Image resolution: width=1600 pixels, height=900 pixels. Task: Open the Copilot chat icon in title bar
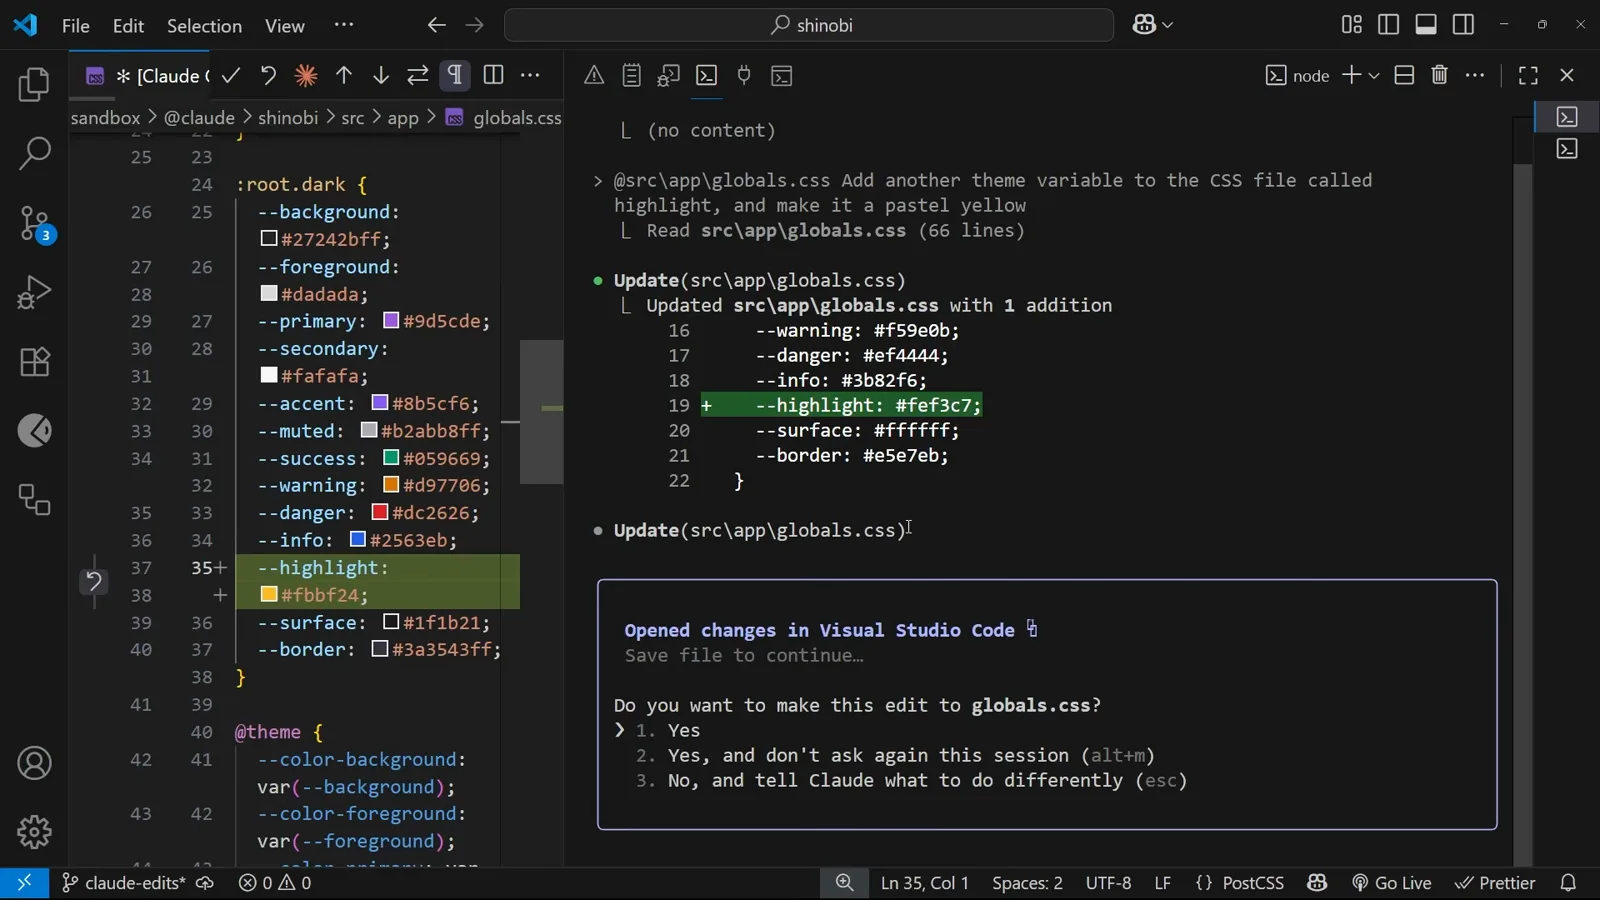[x=1145, y=25]
